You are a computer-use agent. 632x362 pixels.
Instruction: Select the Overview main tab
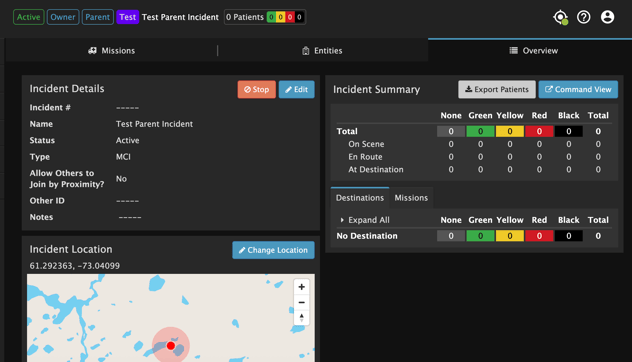(x=534, y=50)
